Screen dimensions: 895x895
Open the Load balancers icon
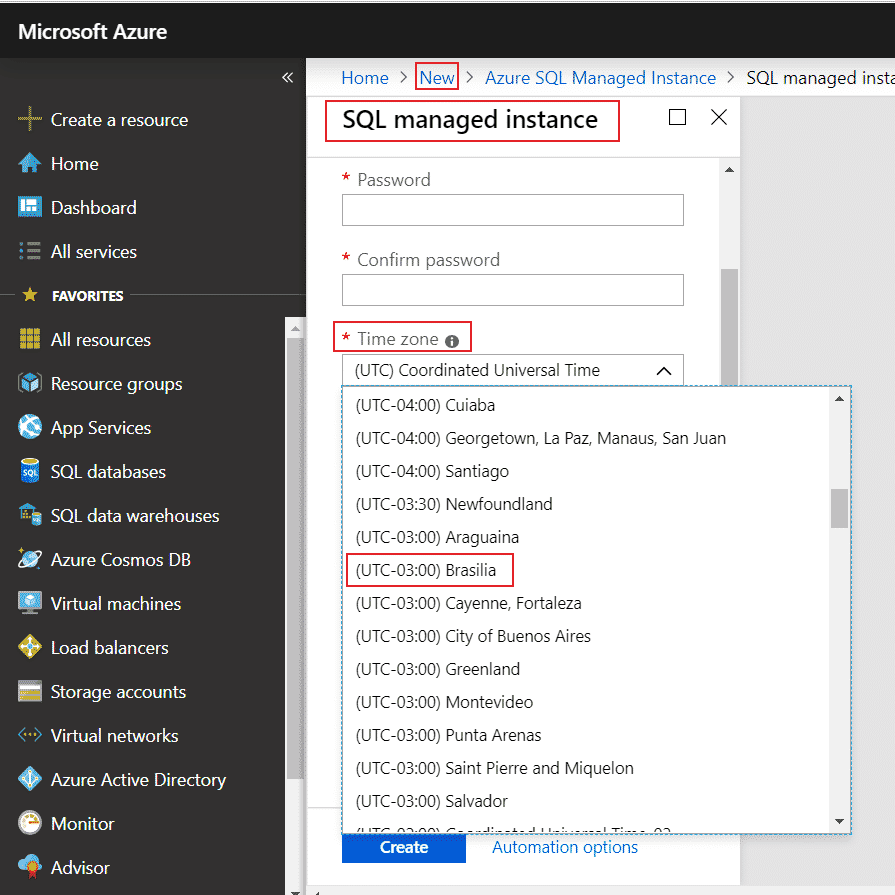30,647
